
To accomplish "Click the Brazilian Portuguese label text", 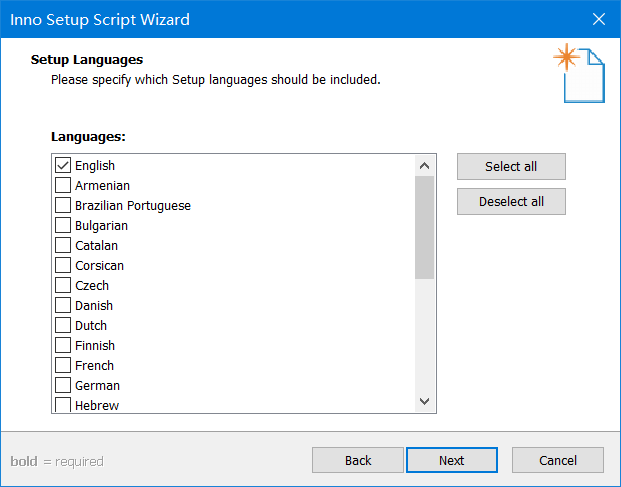I will tap(133, 206).
